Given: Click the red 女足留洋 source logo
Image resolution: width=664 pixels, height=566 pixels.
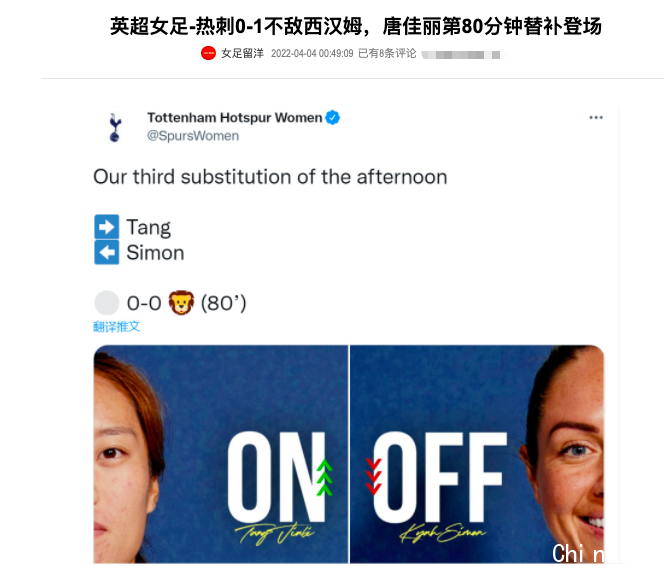Looking at the screenshot, I should (208, 53).
